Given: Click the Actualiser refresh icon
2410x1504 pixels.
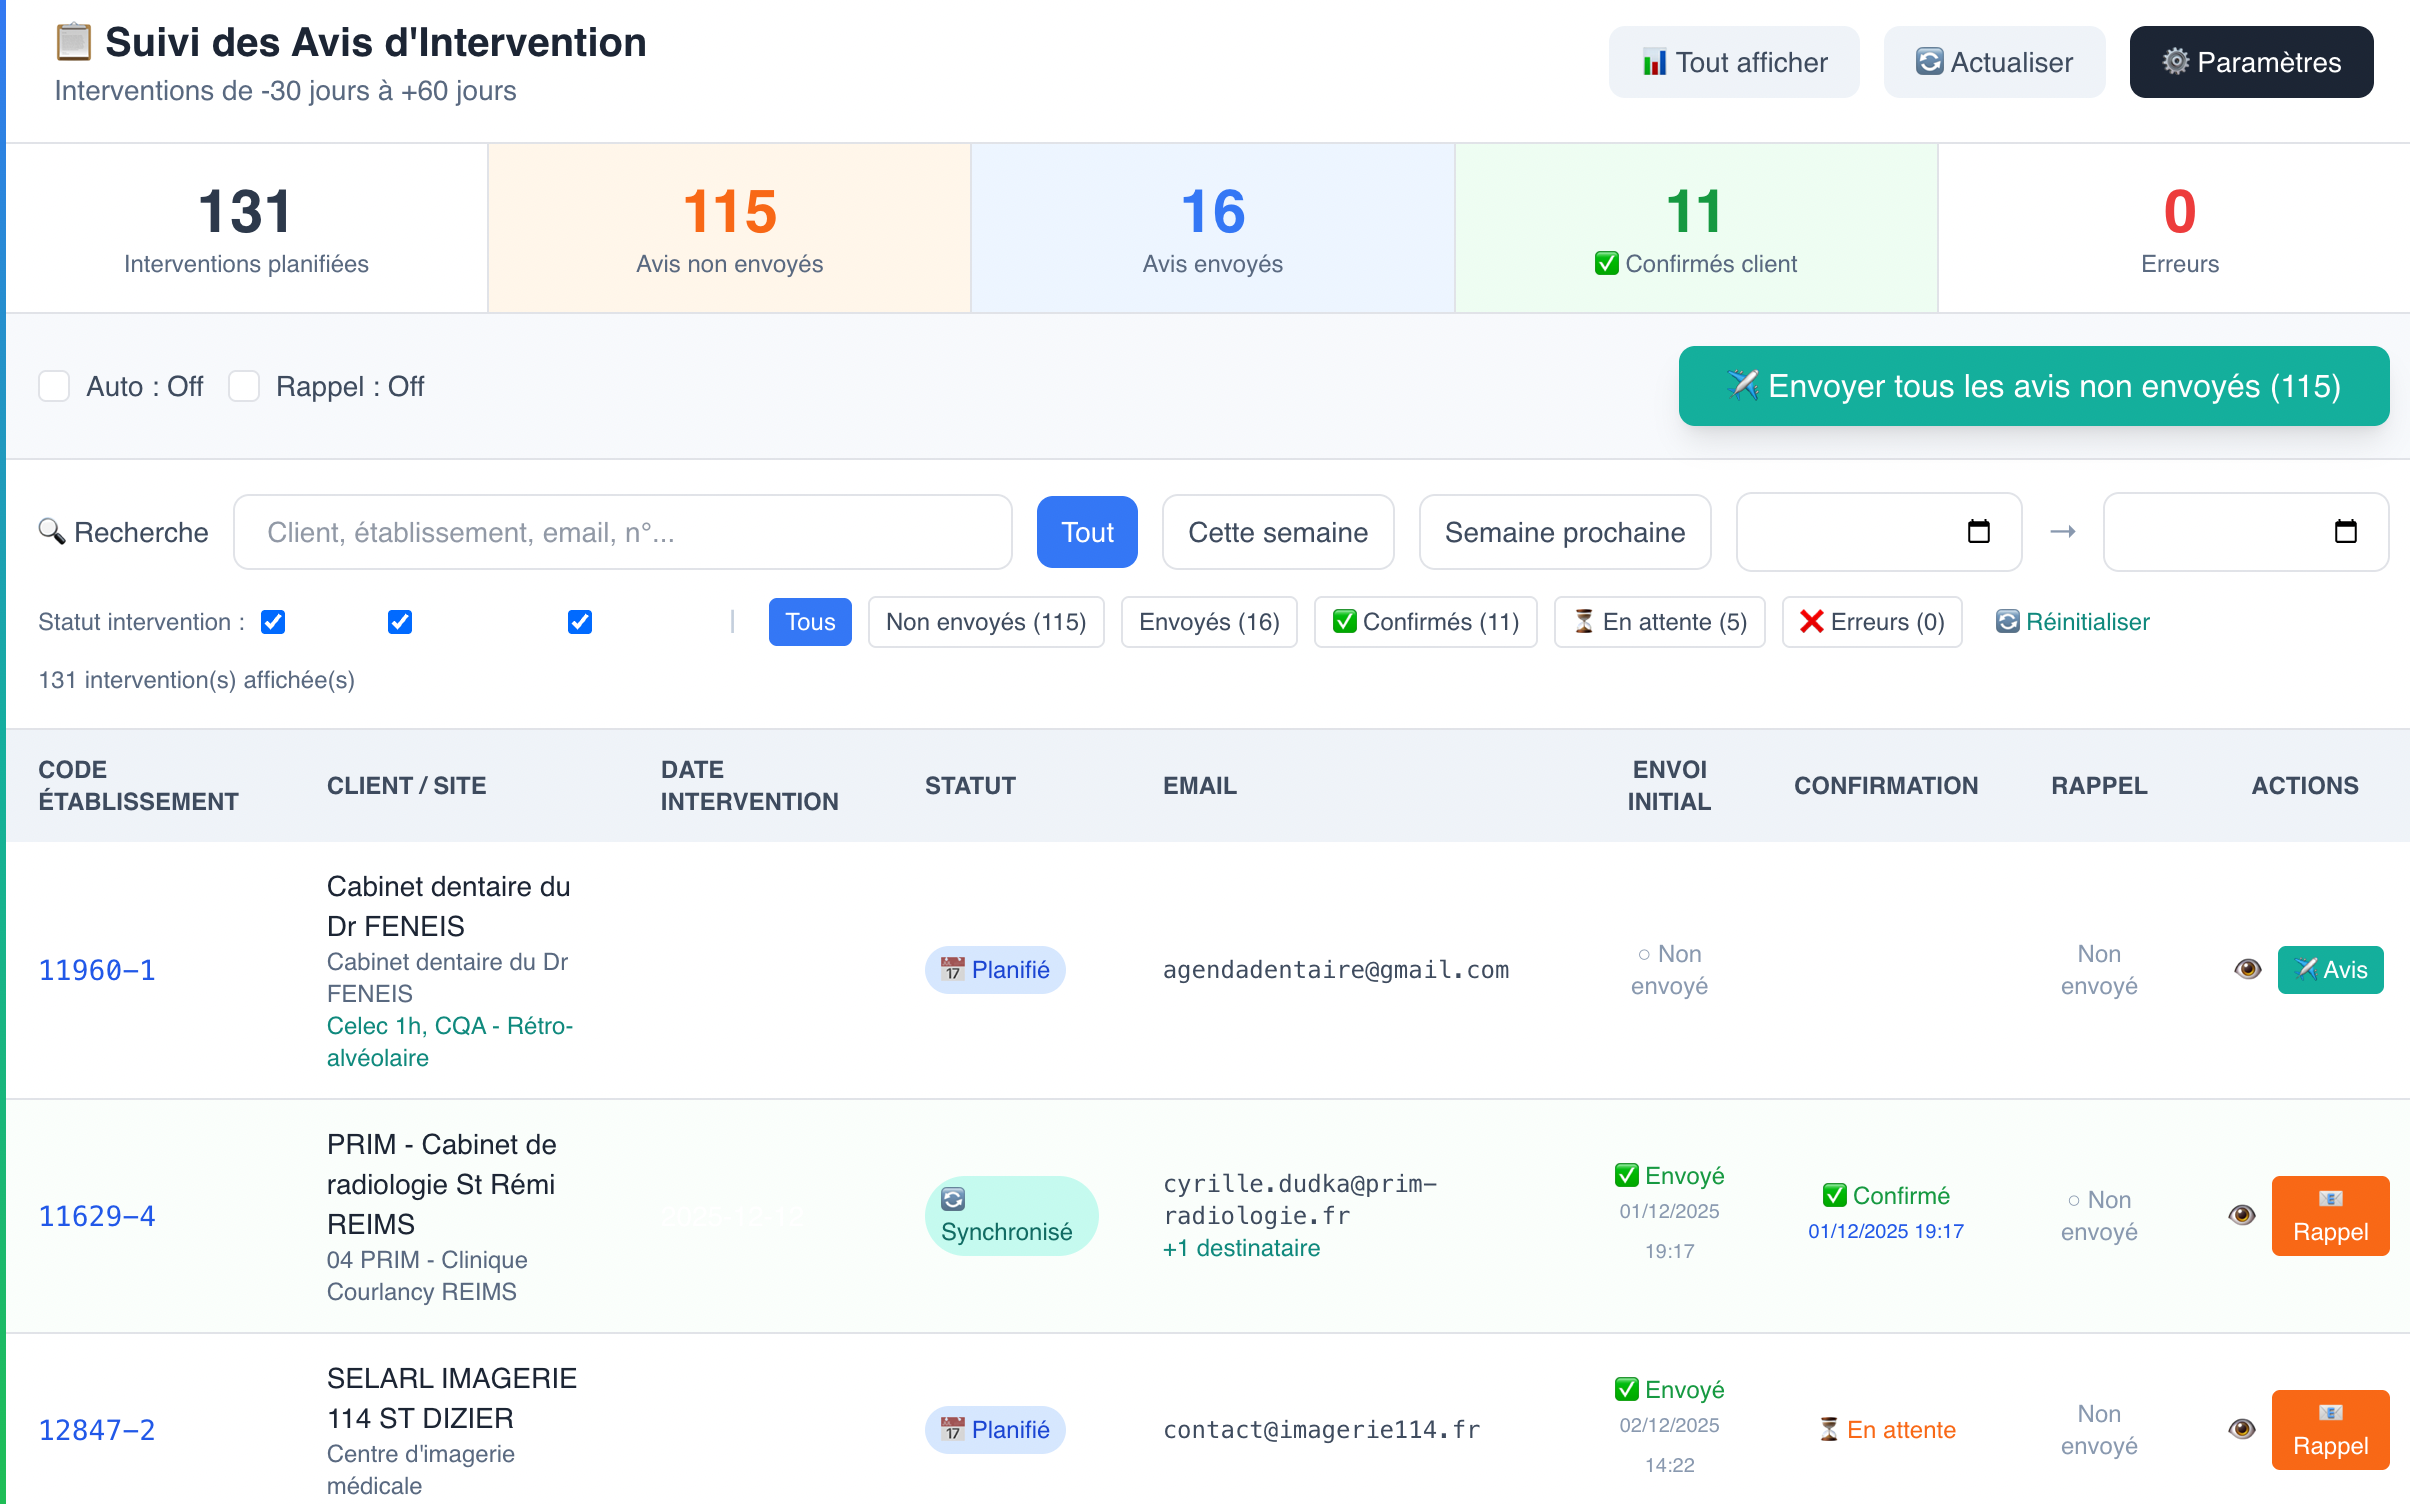Looking at the screenshot, I should point(1930,62).
